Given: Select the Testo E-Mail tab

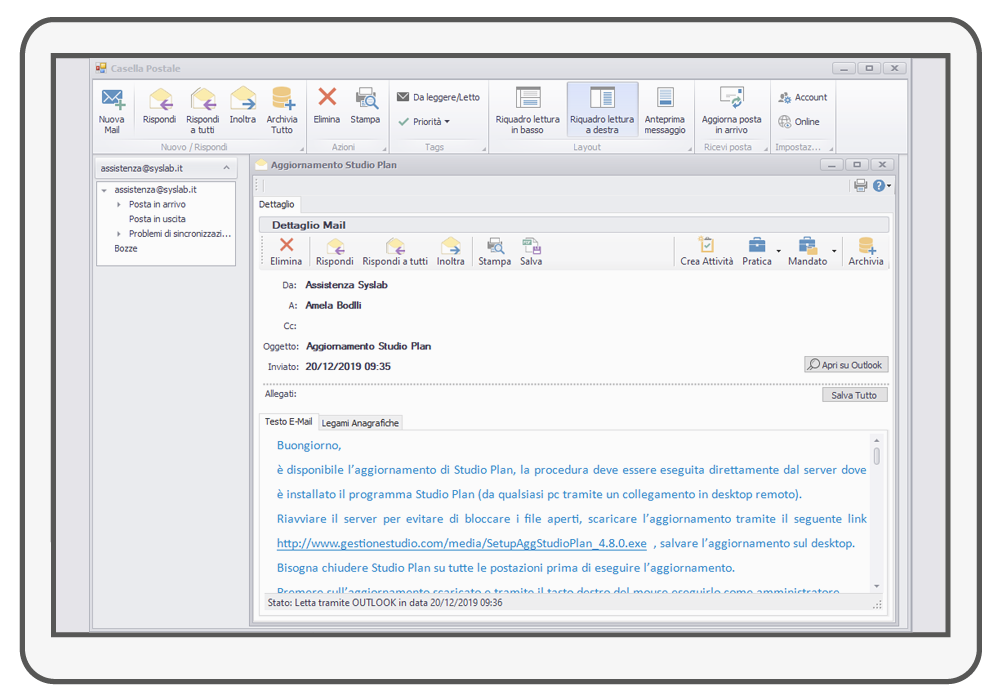Looking at the screenshot, I should [x=288, y=422].
